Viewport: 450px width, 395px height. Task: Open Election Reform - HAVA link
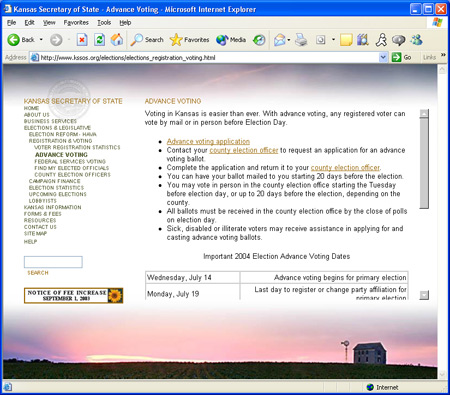pyautogui.click(x=63, y=134)
